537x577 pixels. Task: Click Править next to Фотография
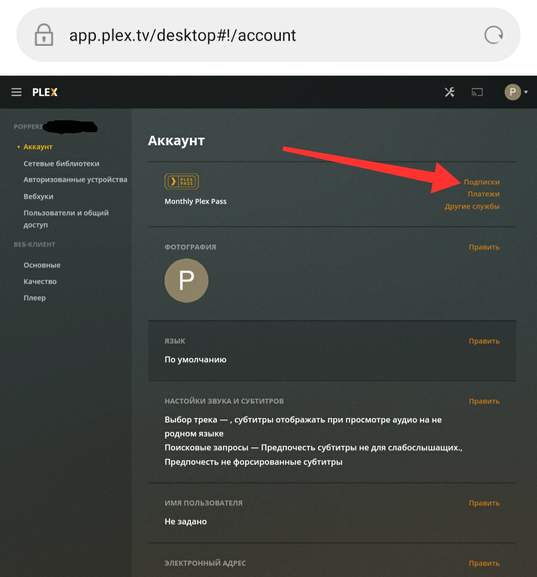coord(484,247)
